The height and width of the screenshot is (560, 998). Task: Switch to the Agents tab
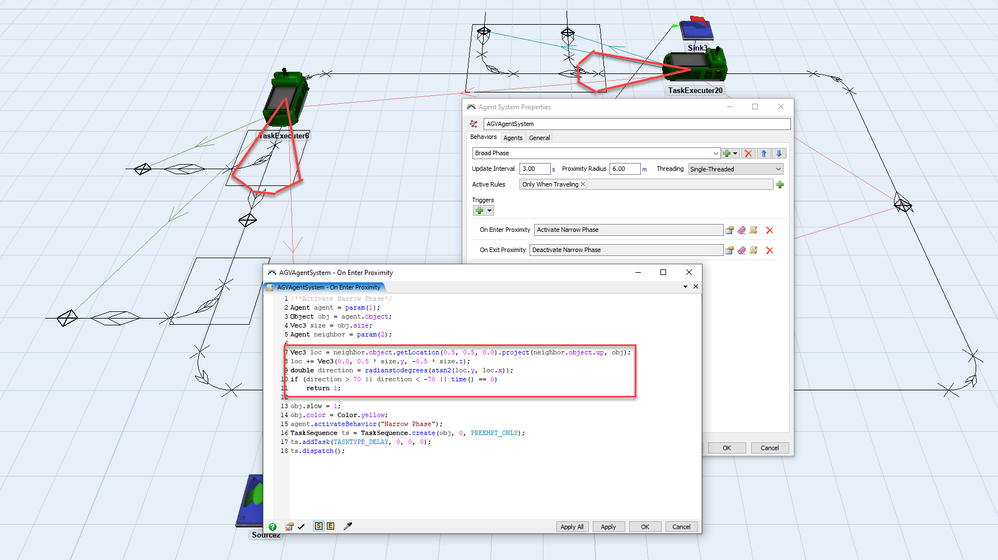(x=512, y=137)
